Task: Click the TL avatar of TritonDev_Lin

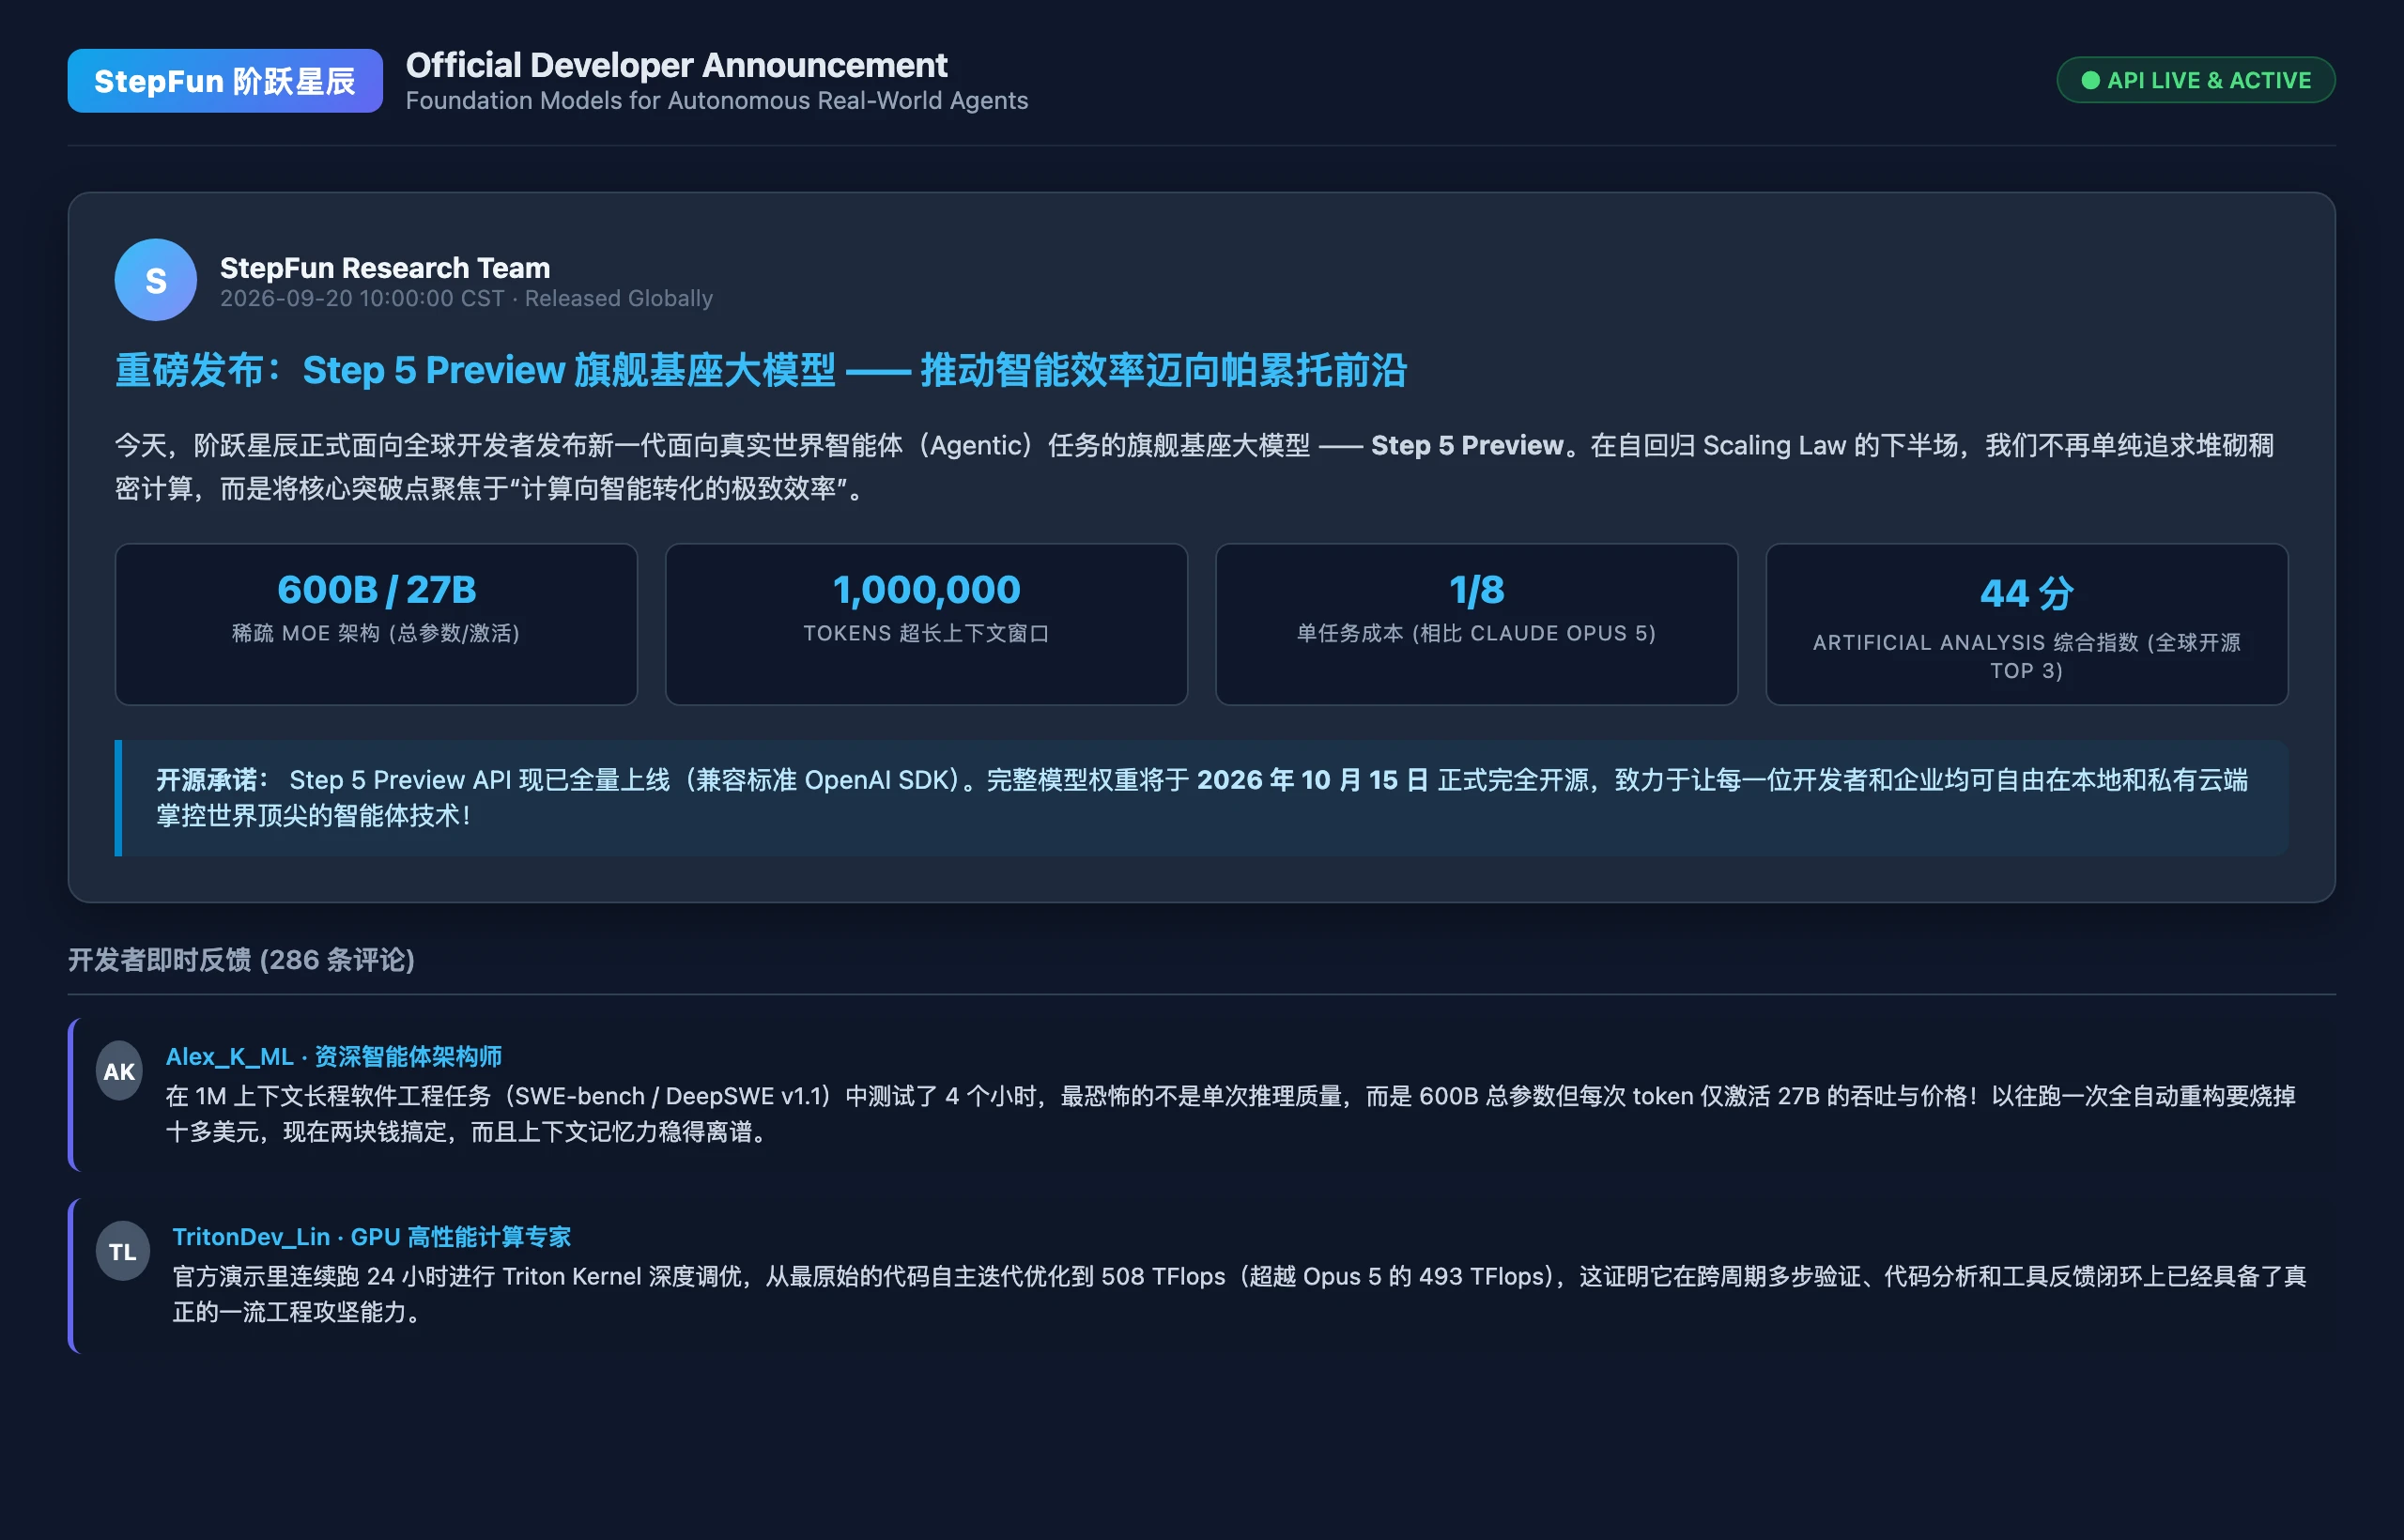Action: (x=123, y=1251)
